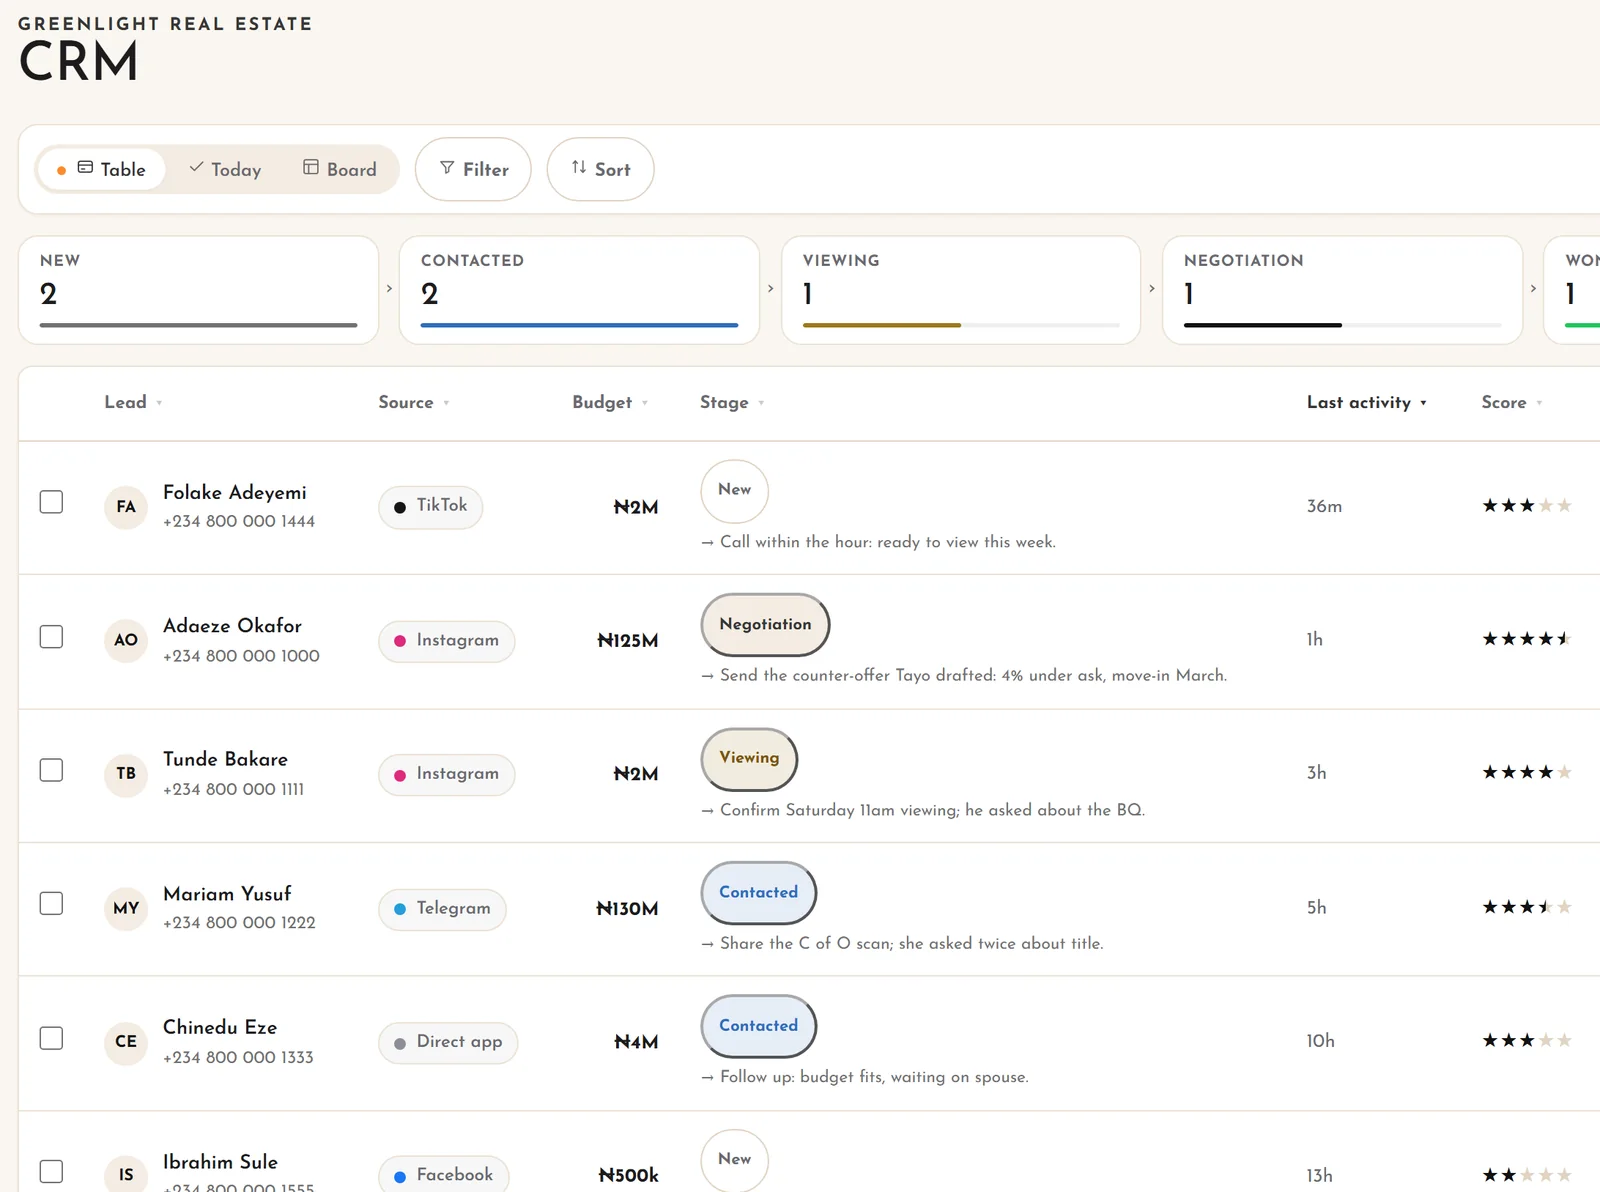The width and height of the screenshot is (1600, 1192).
Task: Sort by Lead column header
Action: (133, 402)
